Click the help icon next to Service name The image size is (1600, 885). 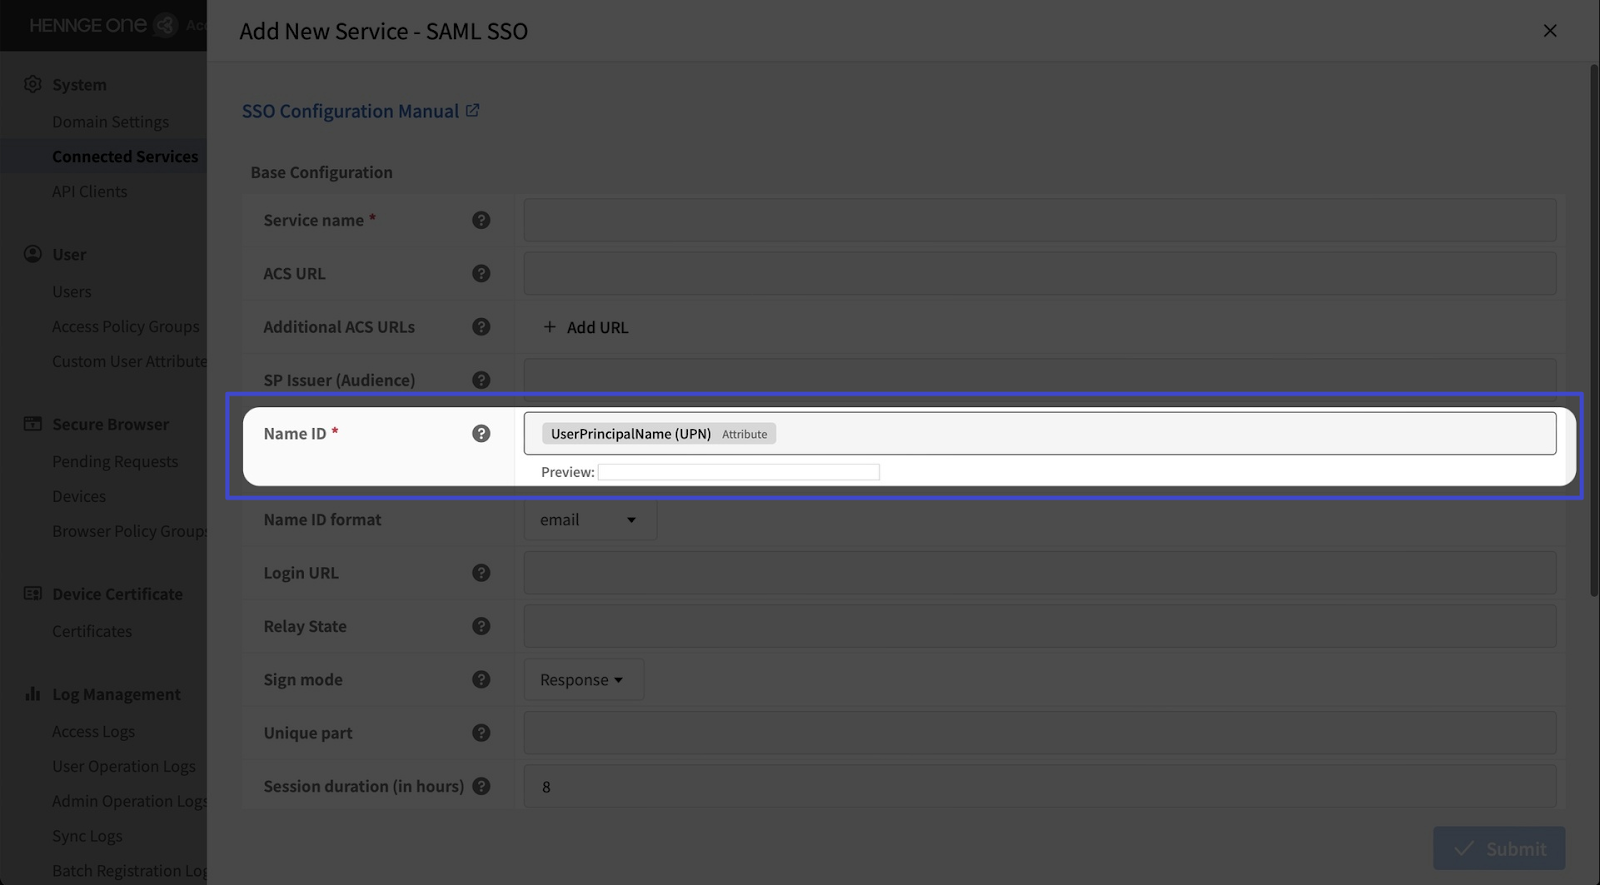pyautogui.click(x=481, y=220)
